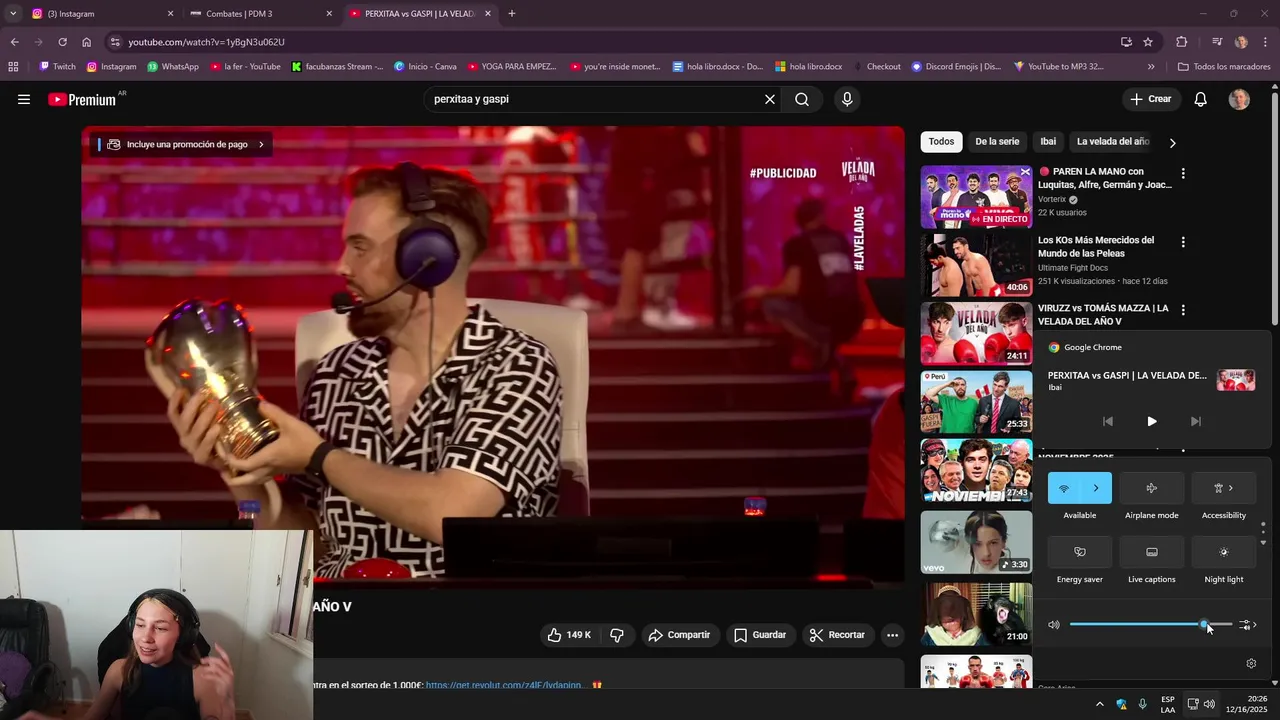Dislike the video with thumbs-down

617,635
